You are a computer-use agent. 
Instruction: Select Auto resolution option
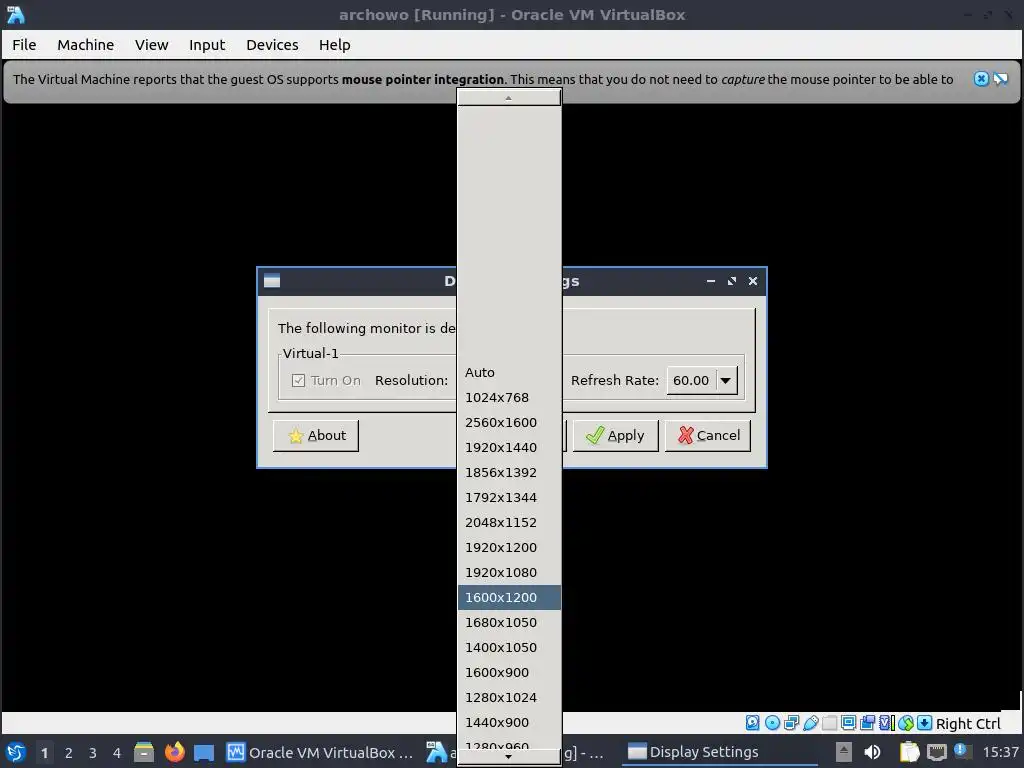click(x=509, y=372)
